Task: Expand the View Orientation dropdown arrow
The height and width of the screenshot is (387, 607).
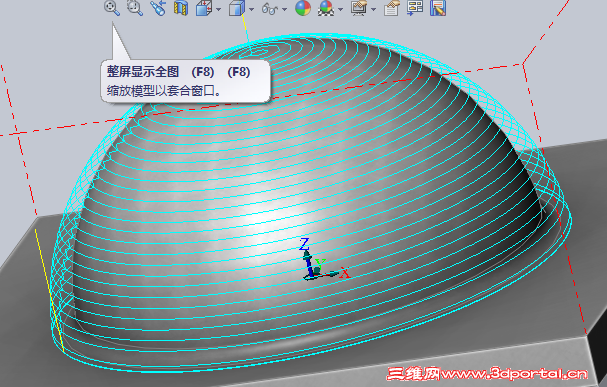Action: pos(218,9)
